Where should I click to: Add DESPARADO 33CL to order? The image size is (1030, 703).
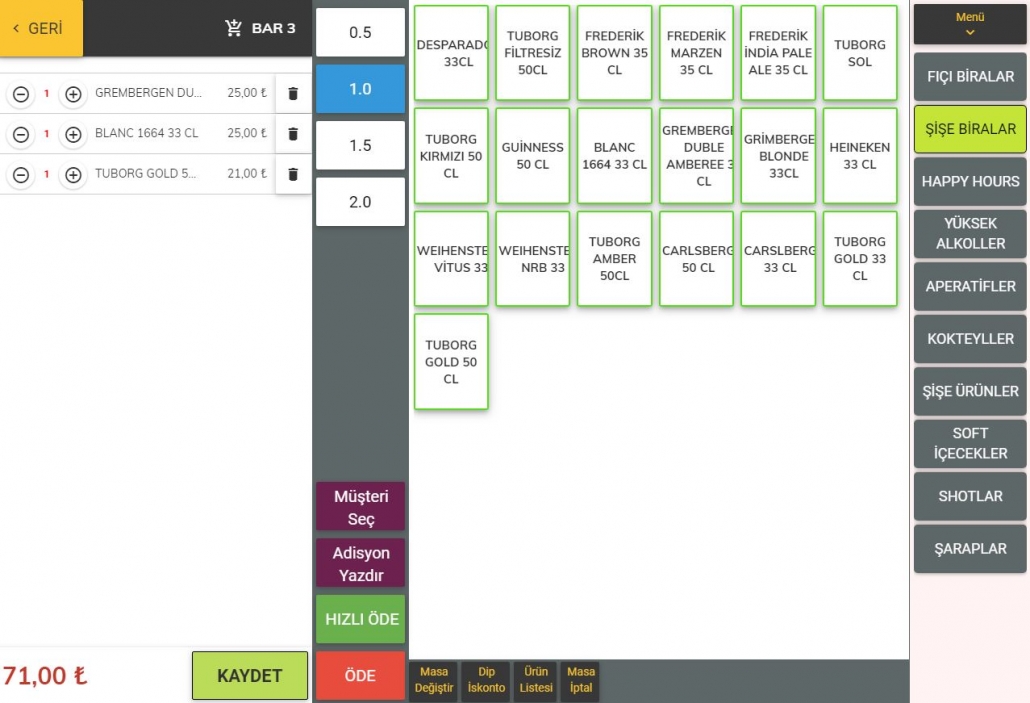(x=451, y=53)
